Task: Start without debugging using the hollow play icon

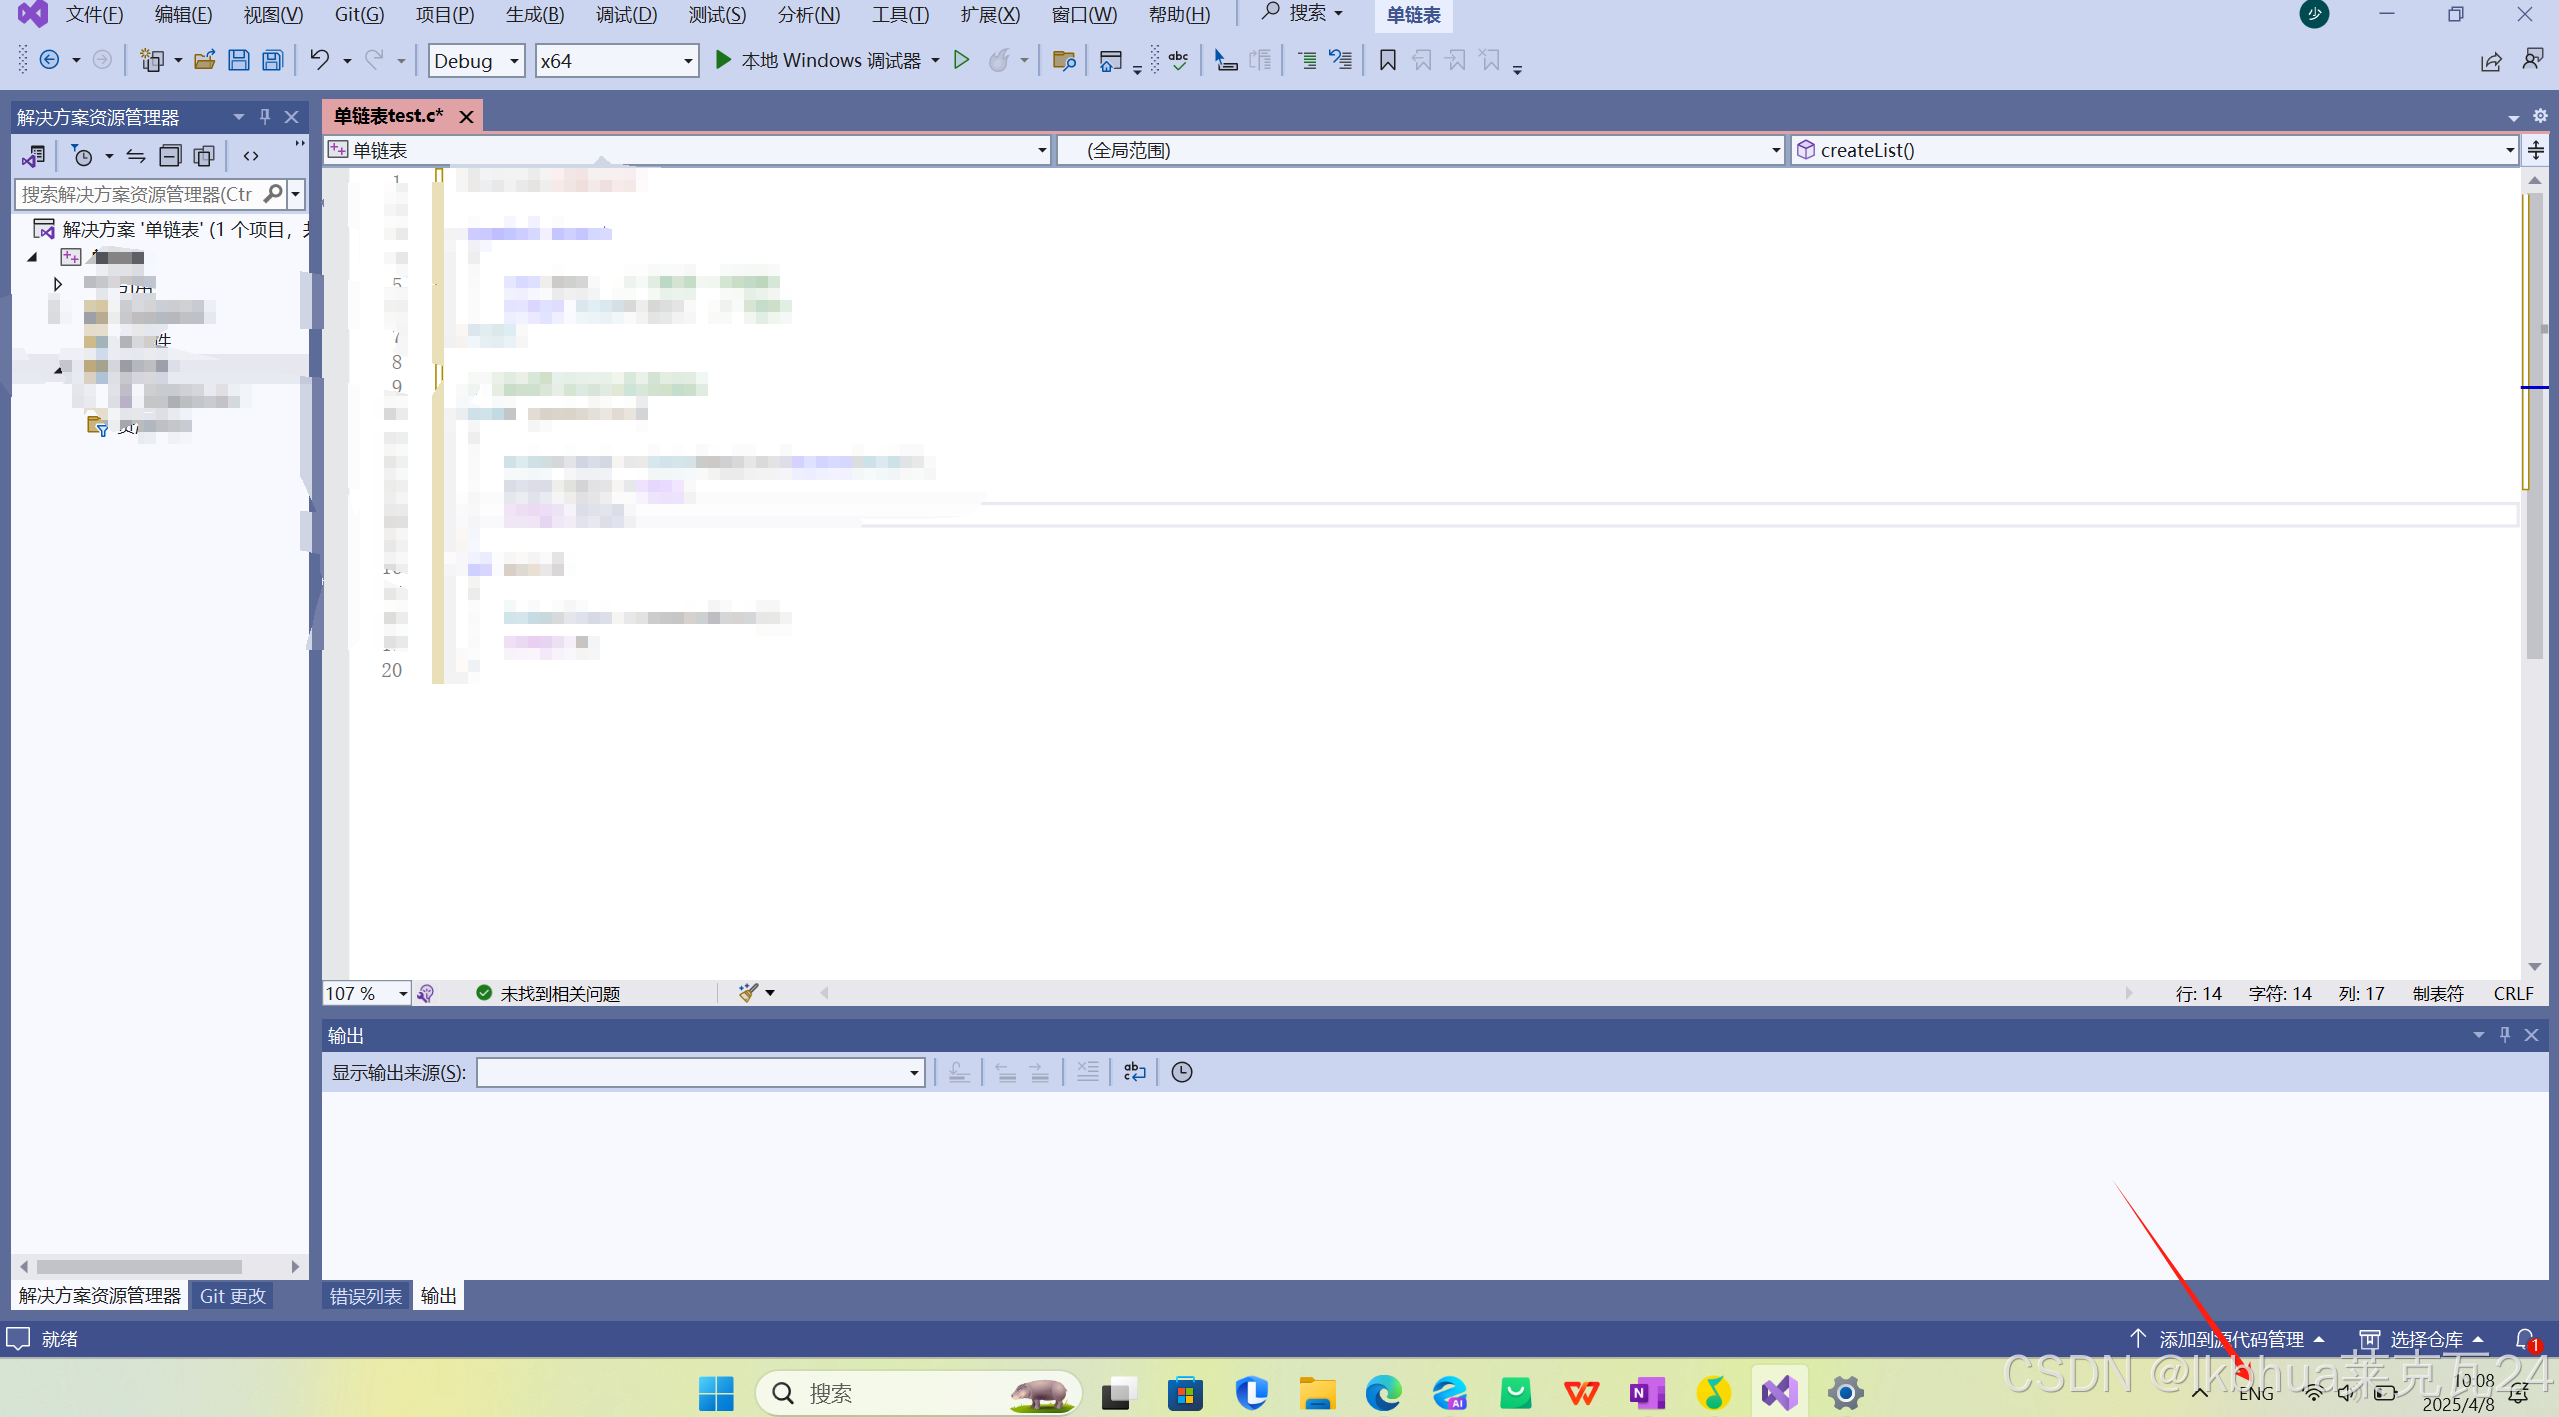Action: coord(961,60)
